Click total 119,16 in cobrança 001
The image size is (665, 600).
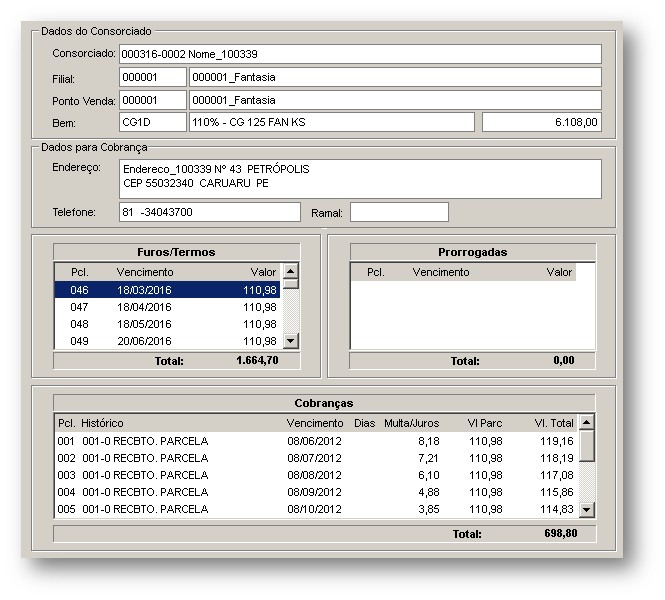(557, 441)
